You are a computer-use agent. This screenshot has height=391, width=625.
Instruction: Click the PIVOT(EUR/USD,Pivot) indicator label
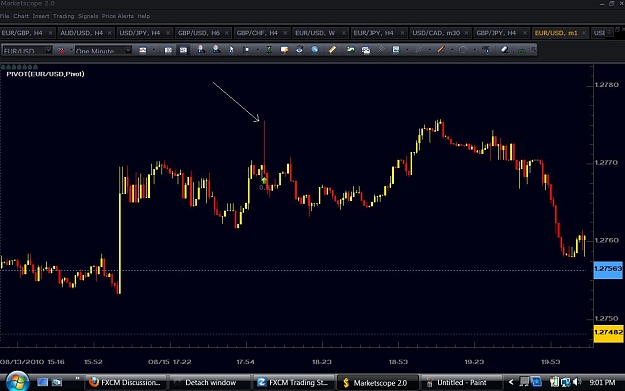pos(45,74)
